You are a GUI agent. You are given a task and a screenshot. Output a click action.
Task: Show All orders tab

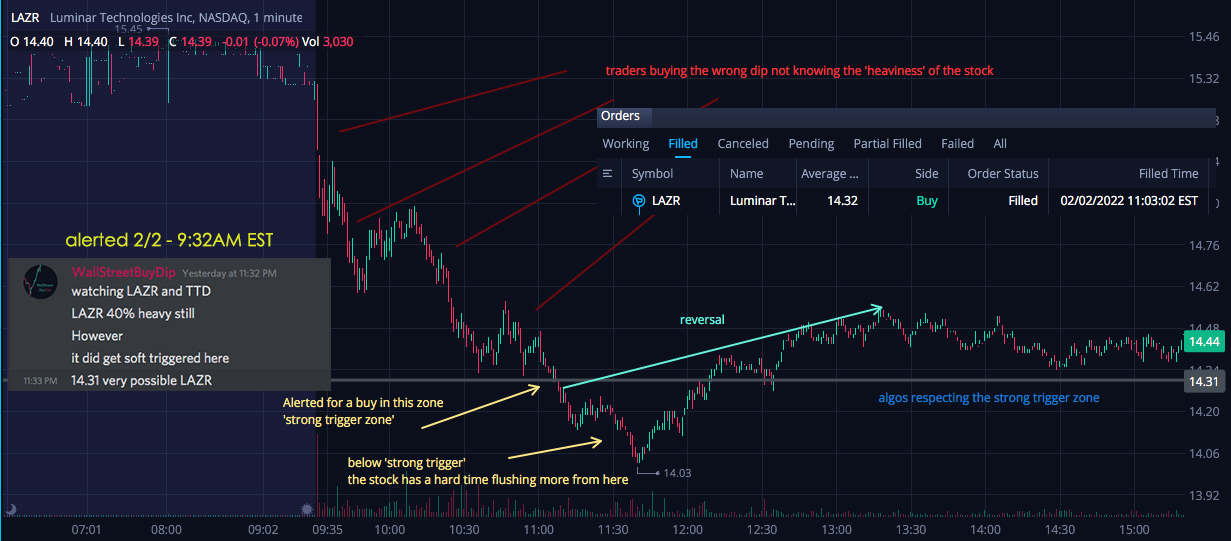coord(1000,144)
